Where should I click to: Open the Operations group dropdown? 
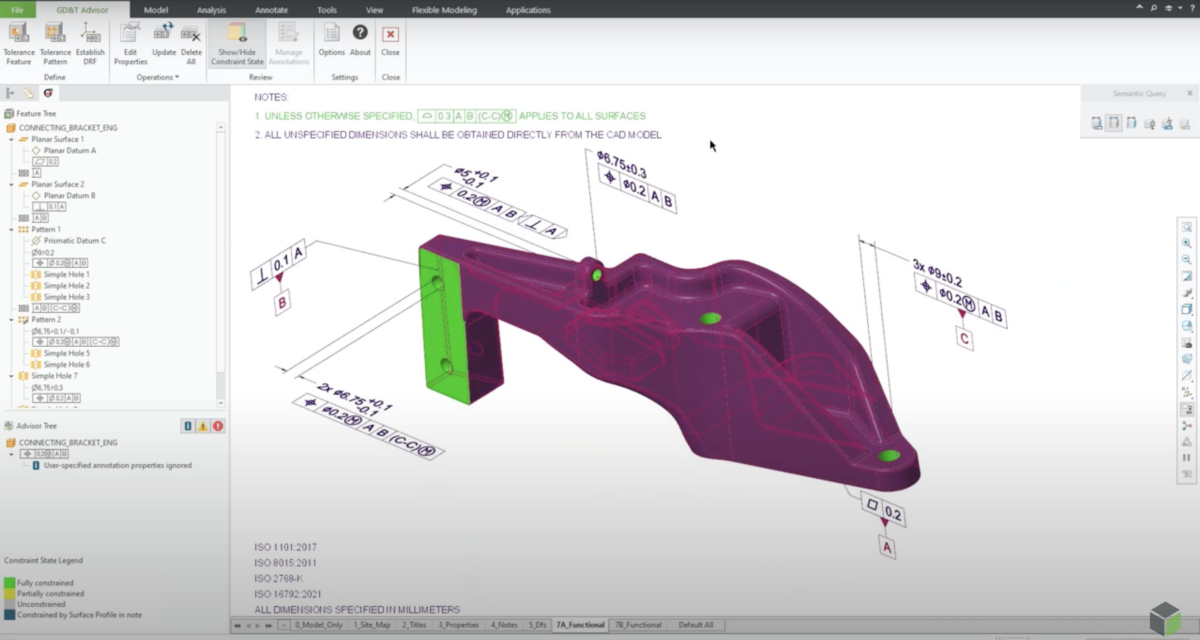click(158, 77)
